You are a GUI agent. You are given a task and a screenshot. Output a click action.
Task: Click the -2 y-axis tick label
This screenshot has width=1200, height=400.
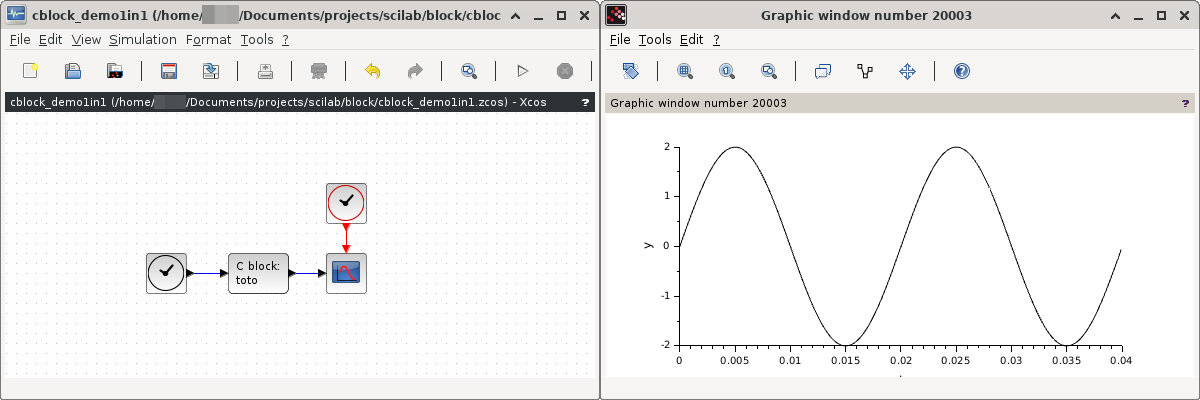(x=665, y=345)
